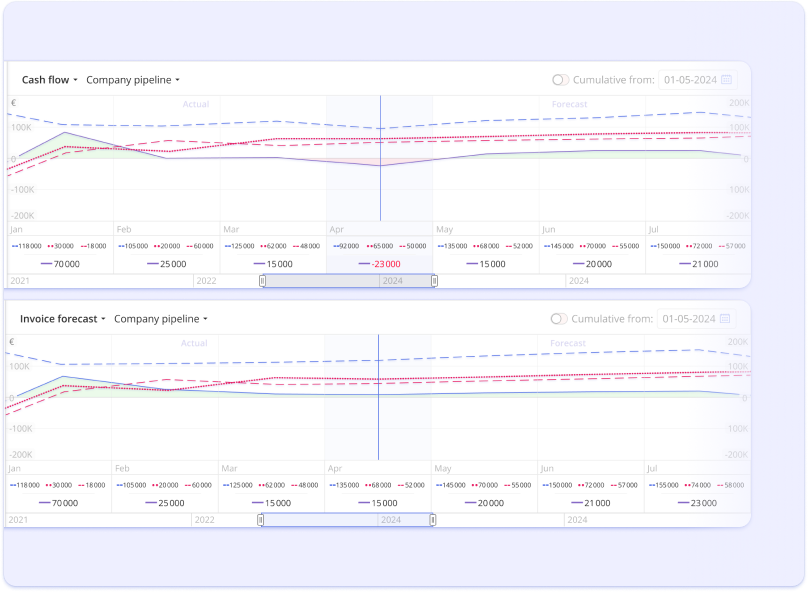Image resolution: width=808 pixels, height=592 pixels.
Task: Open Company pipeline dropdown in Invoice forecast panel
Action: coord(161,319)
